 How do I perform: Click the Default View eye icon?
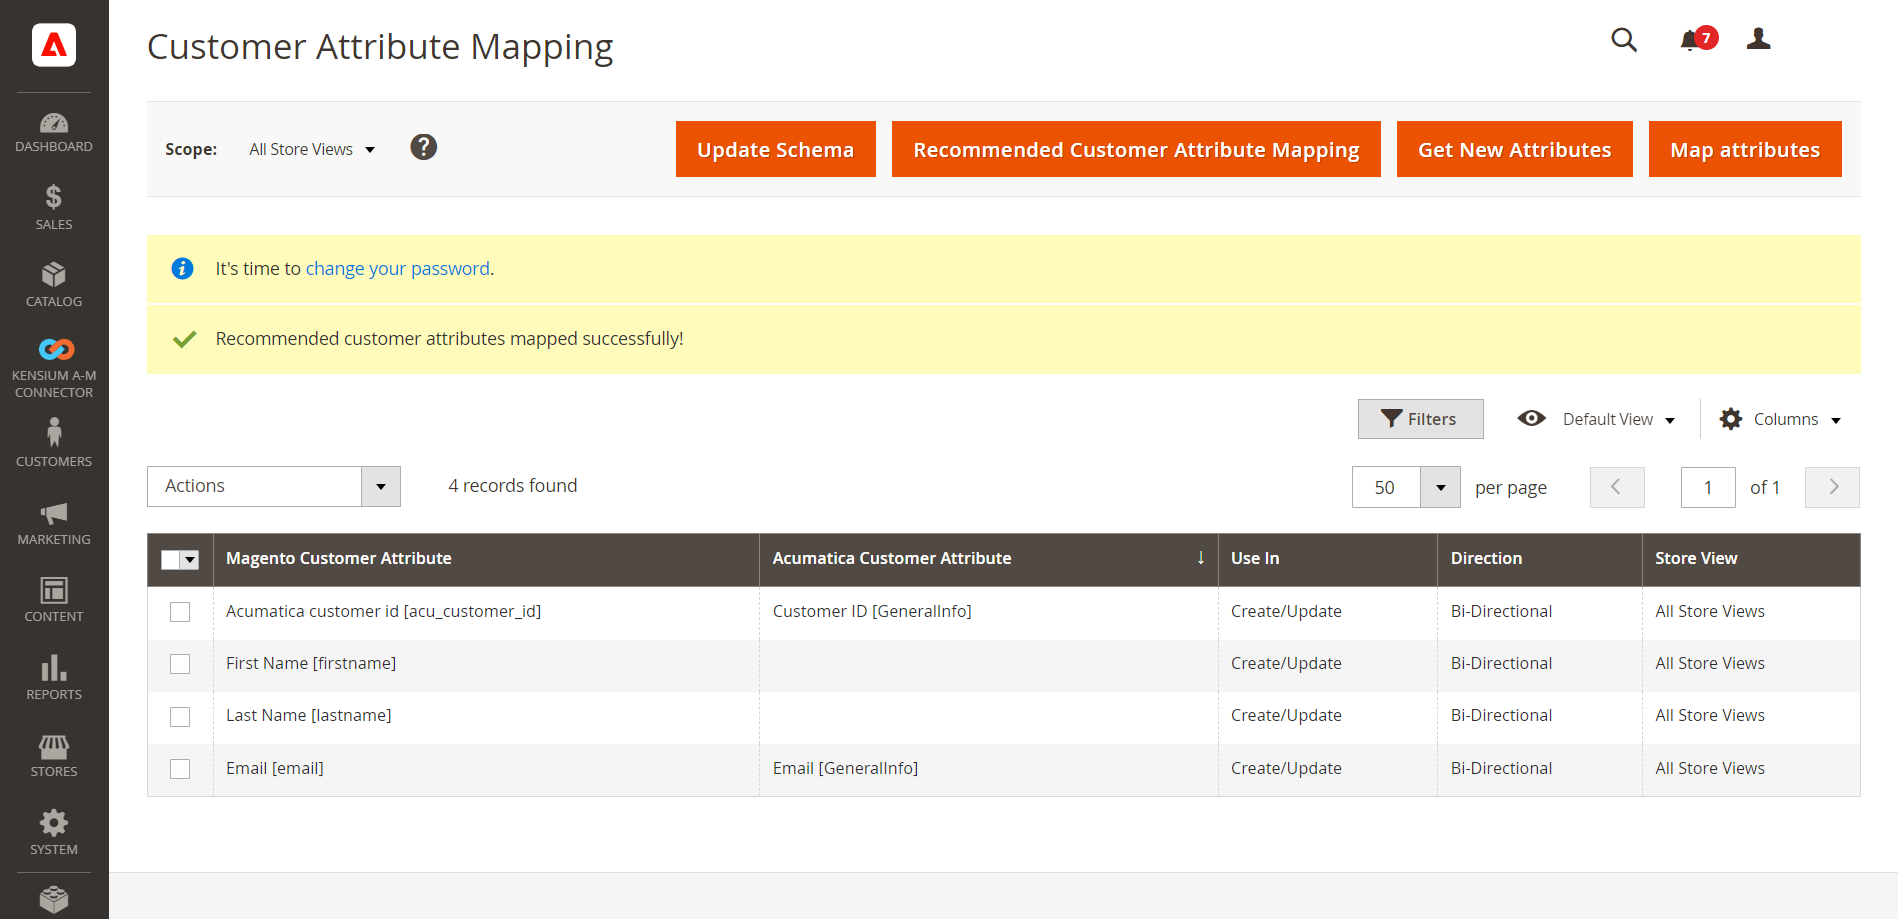tap(1532, 418)
